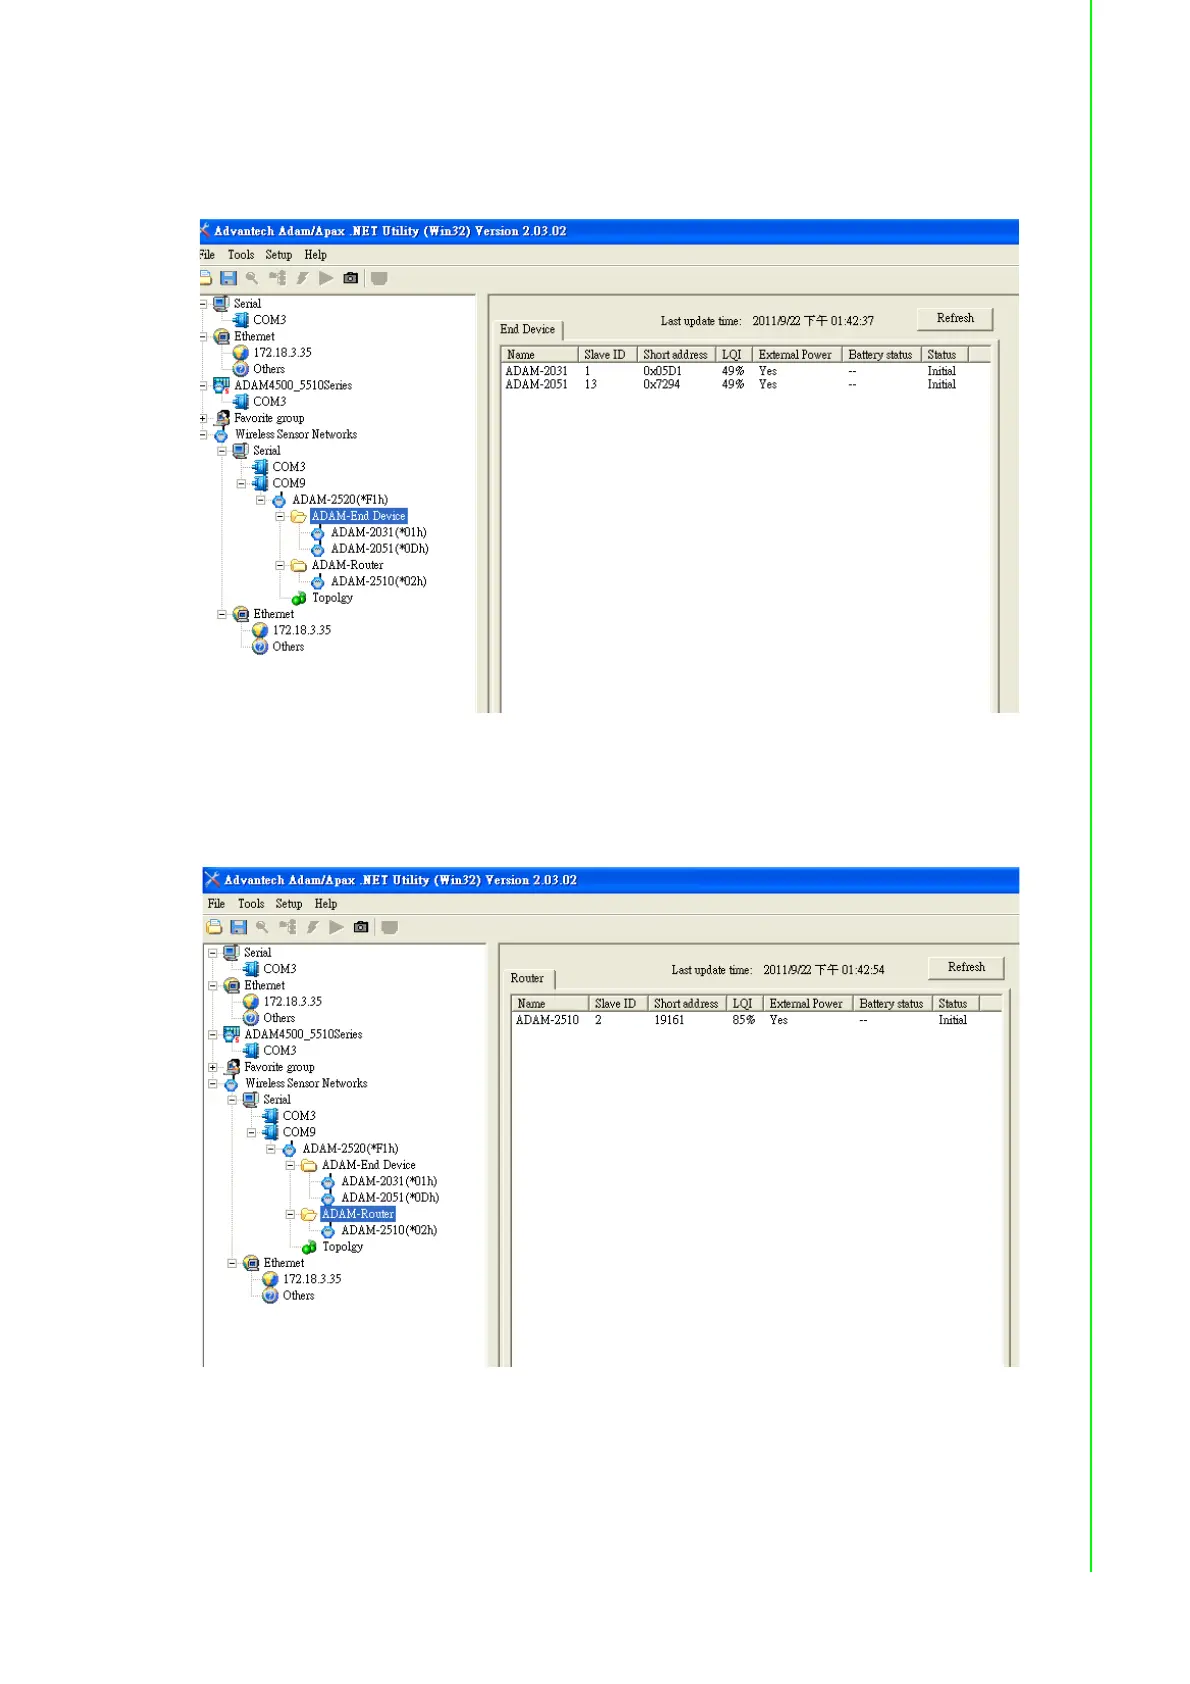
Task: Click External Power column header in Router list
Action: [x=806, y=1004]
